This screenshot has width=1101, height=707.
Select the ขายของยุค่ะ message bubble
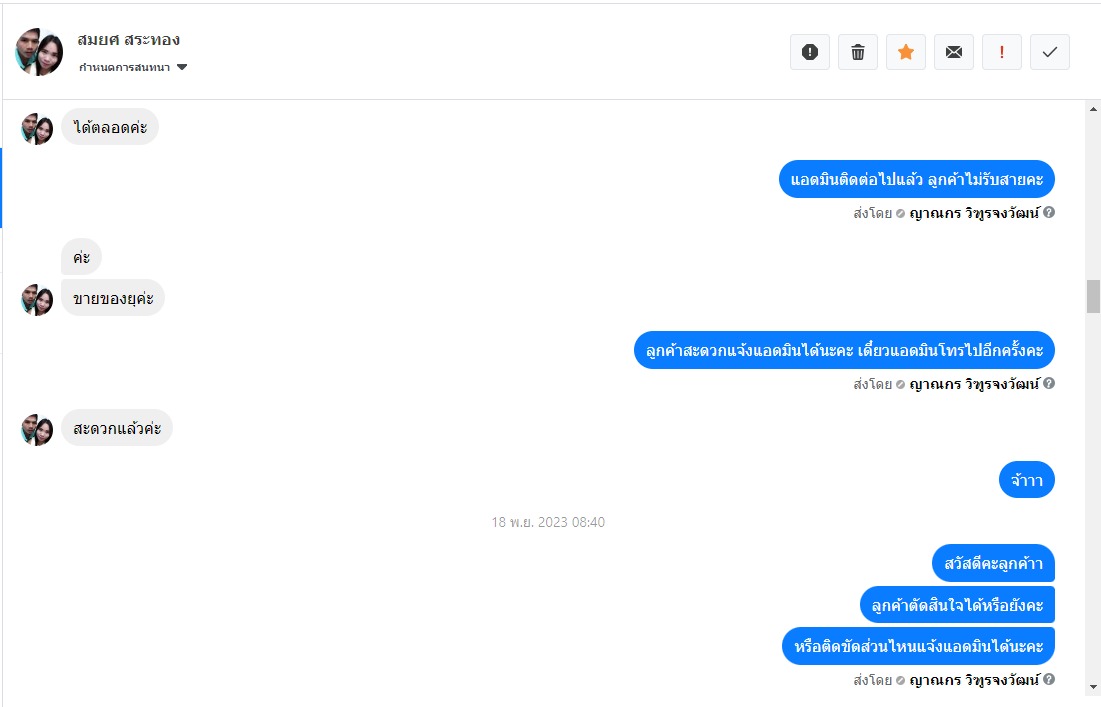(113, 298)
